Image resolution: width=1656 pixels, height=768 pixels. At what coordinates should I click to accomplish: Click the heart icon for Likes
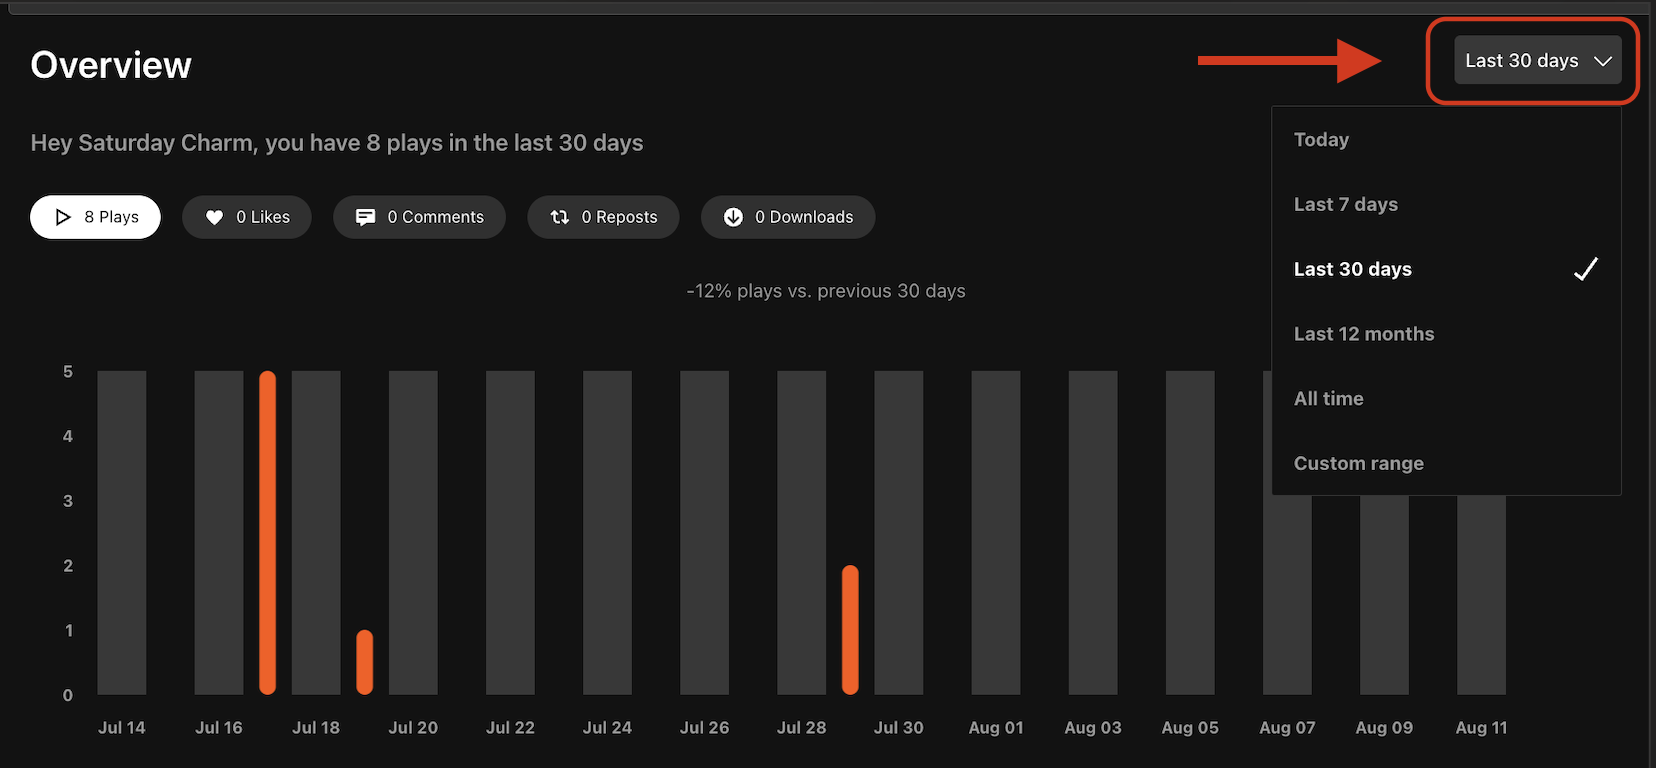214,217
